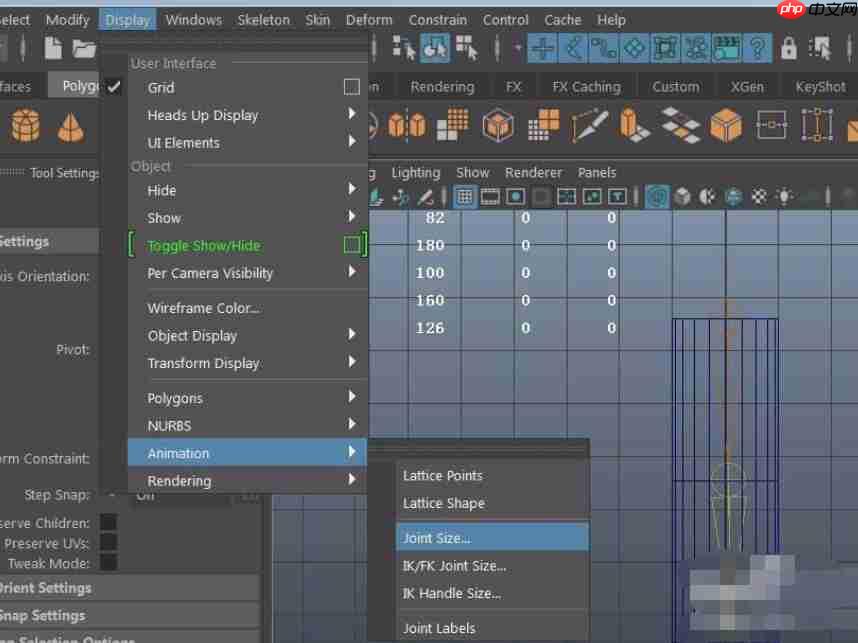This screenshot has height=643, width=858.
Task: Click the lock selection padlock icon
Action: coord(789,48)
